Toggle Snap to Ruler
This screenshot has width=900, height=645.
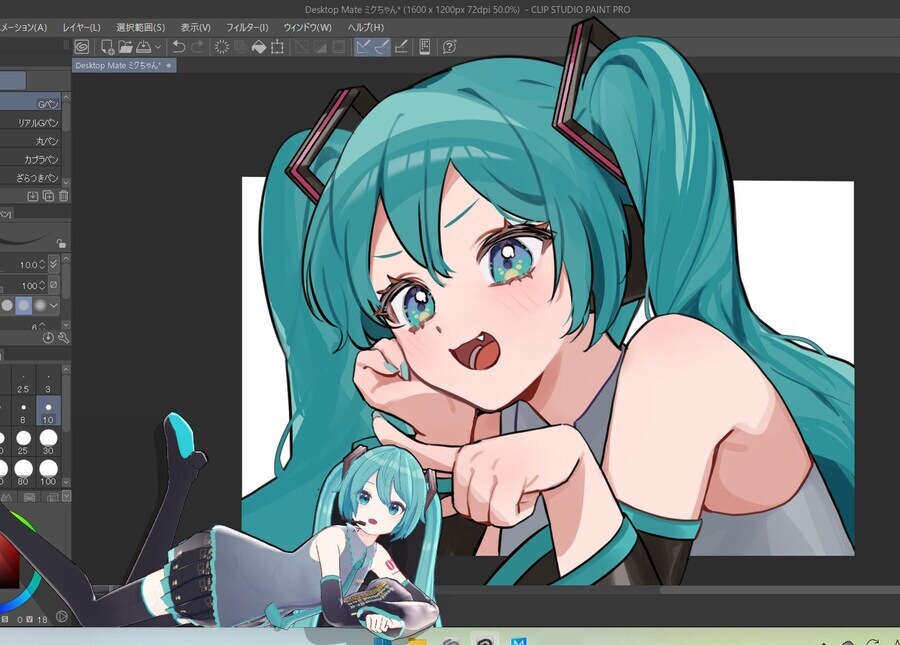click(x=363, y=46)
